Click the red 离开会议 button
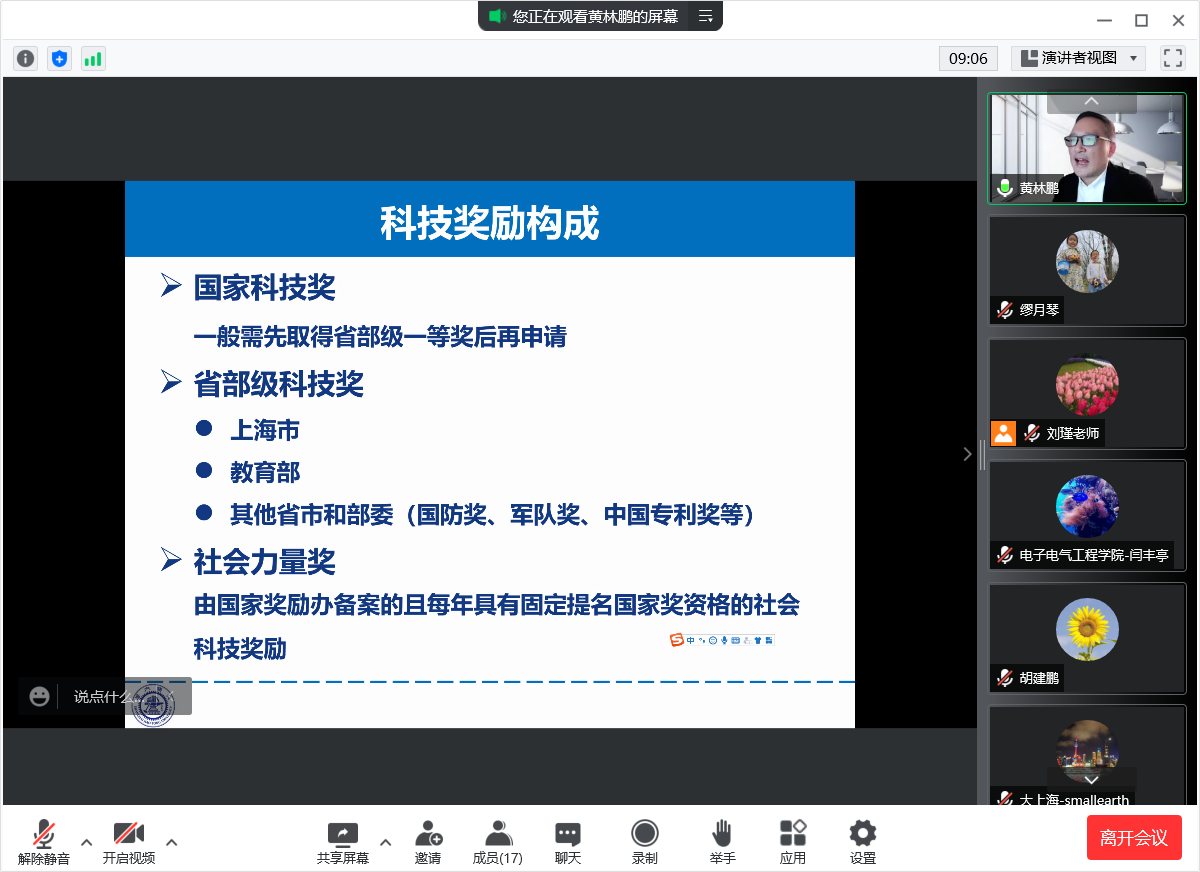The height and width of the screenshot is (872, 1200). pyautogui.click(x=1134, y=838)
